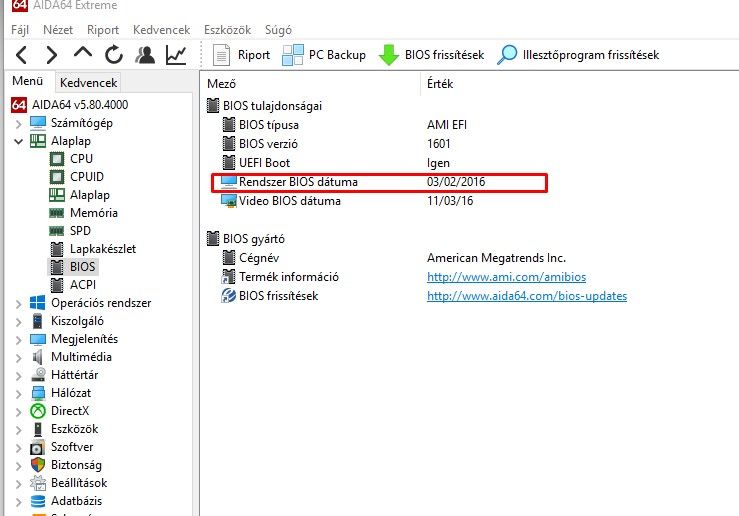This screenshot has height=516, width=739.
Task: Click the Multimédia speaker icon
Action: [38, 357]
